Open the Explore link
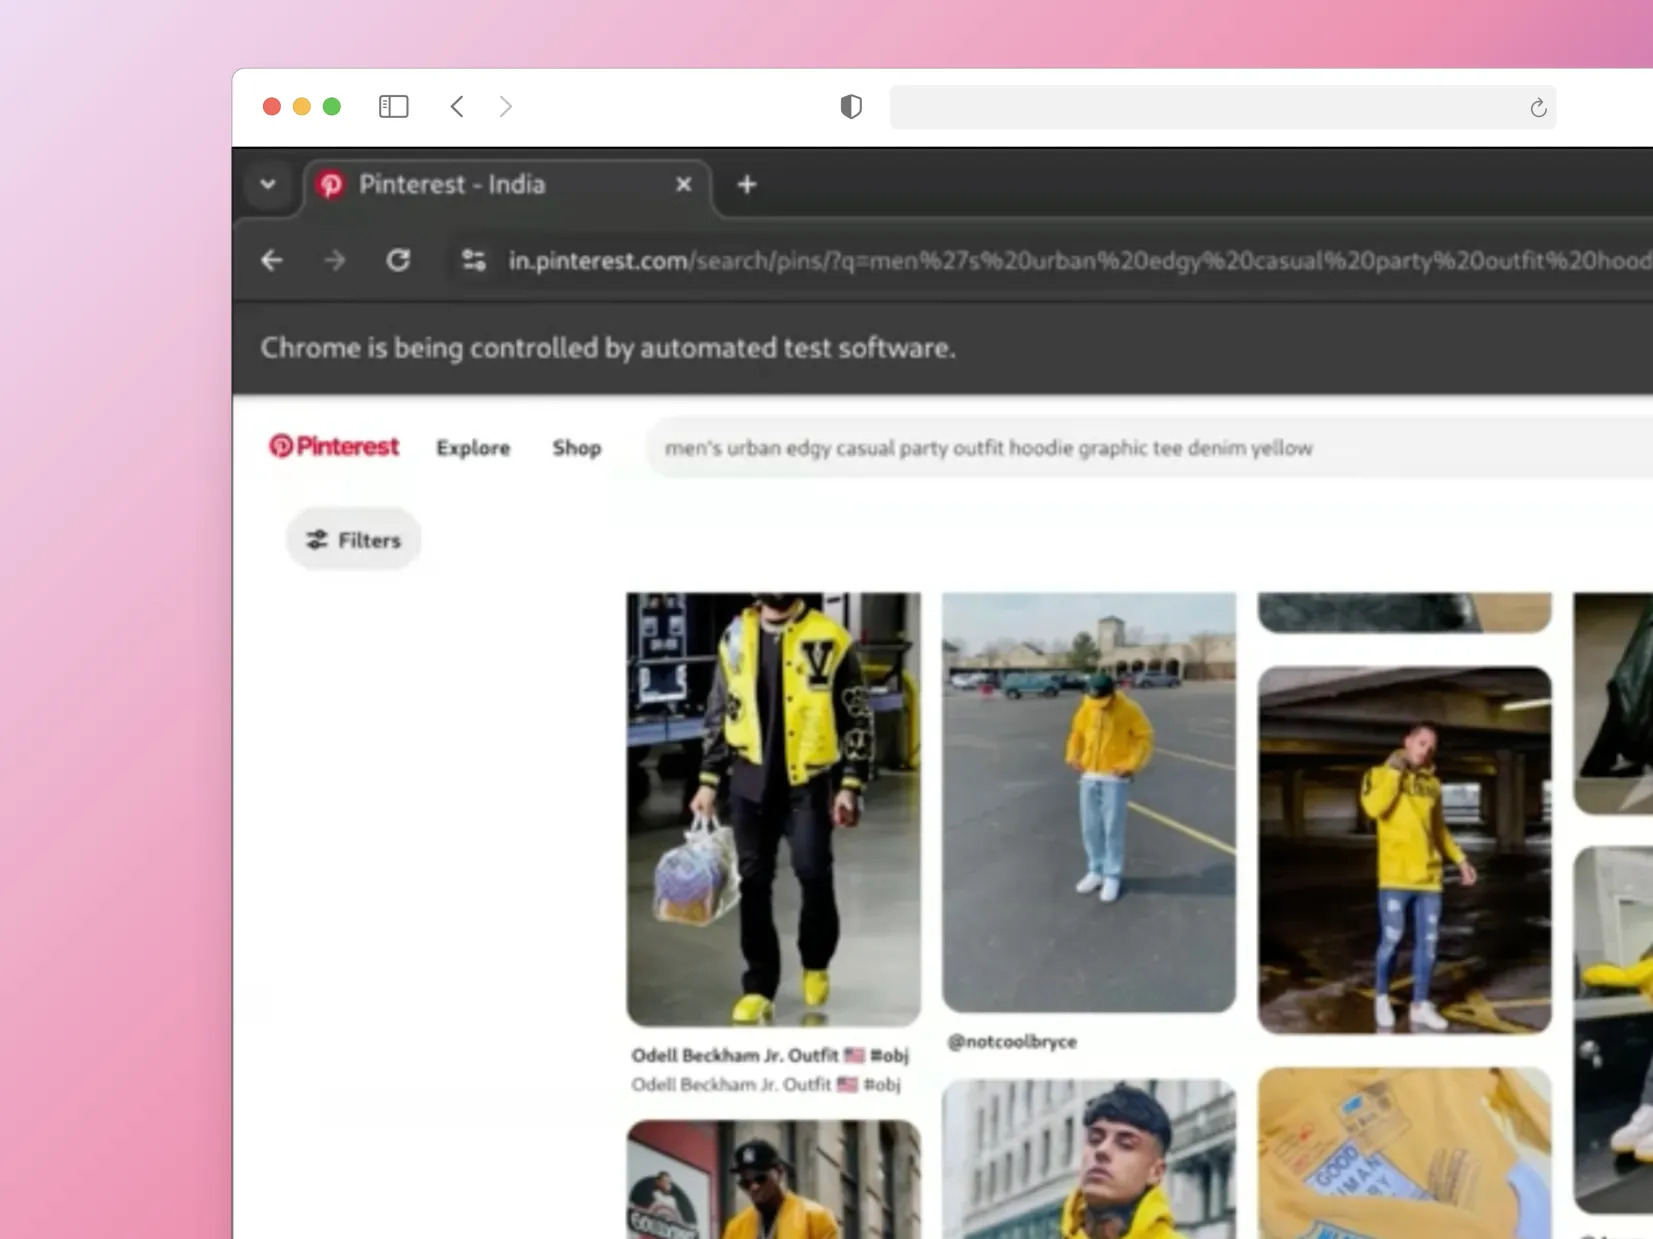Viewport: 1653px width, 1239px height. [x=473, y=448]
